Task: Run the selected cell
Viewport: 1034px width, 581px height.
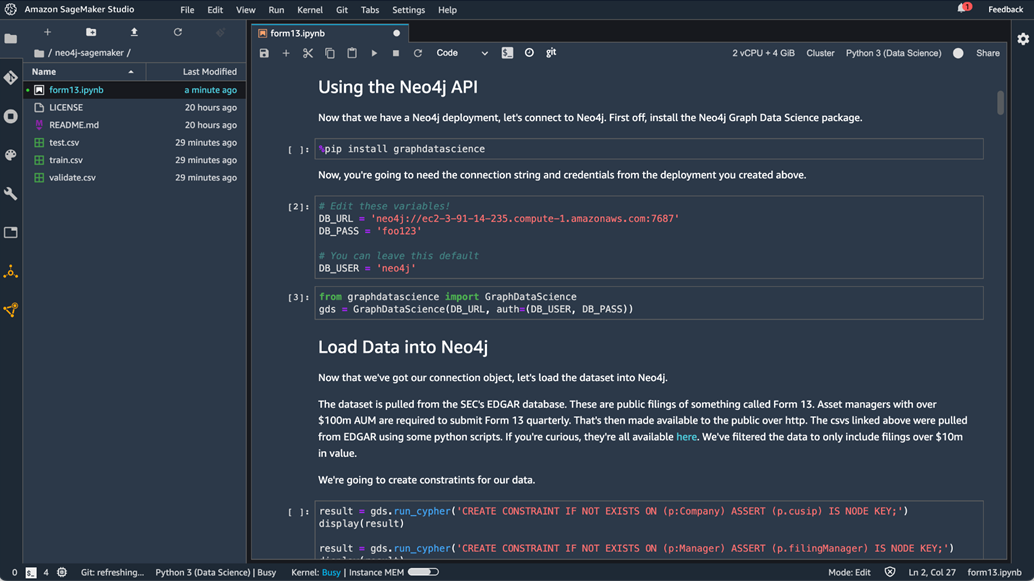Action: (x=374, y=53)
